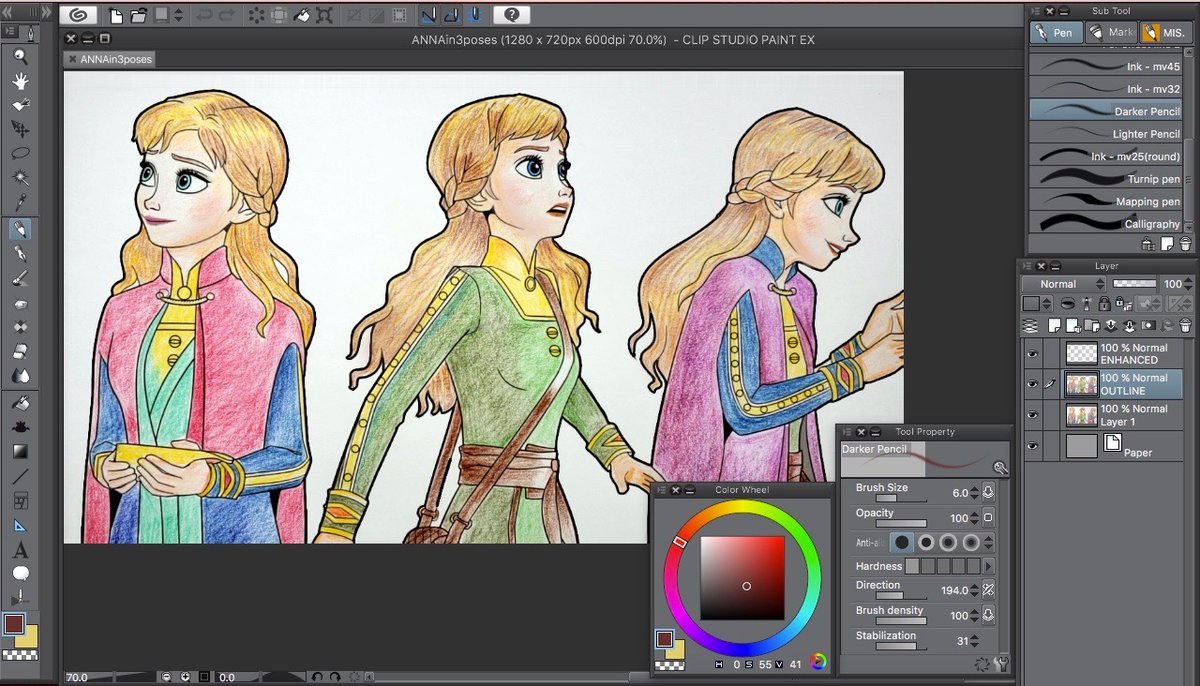Open the Clip Studio launcher spiral icon

(79, 15)
